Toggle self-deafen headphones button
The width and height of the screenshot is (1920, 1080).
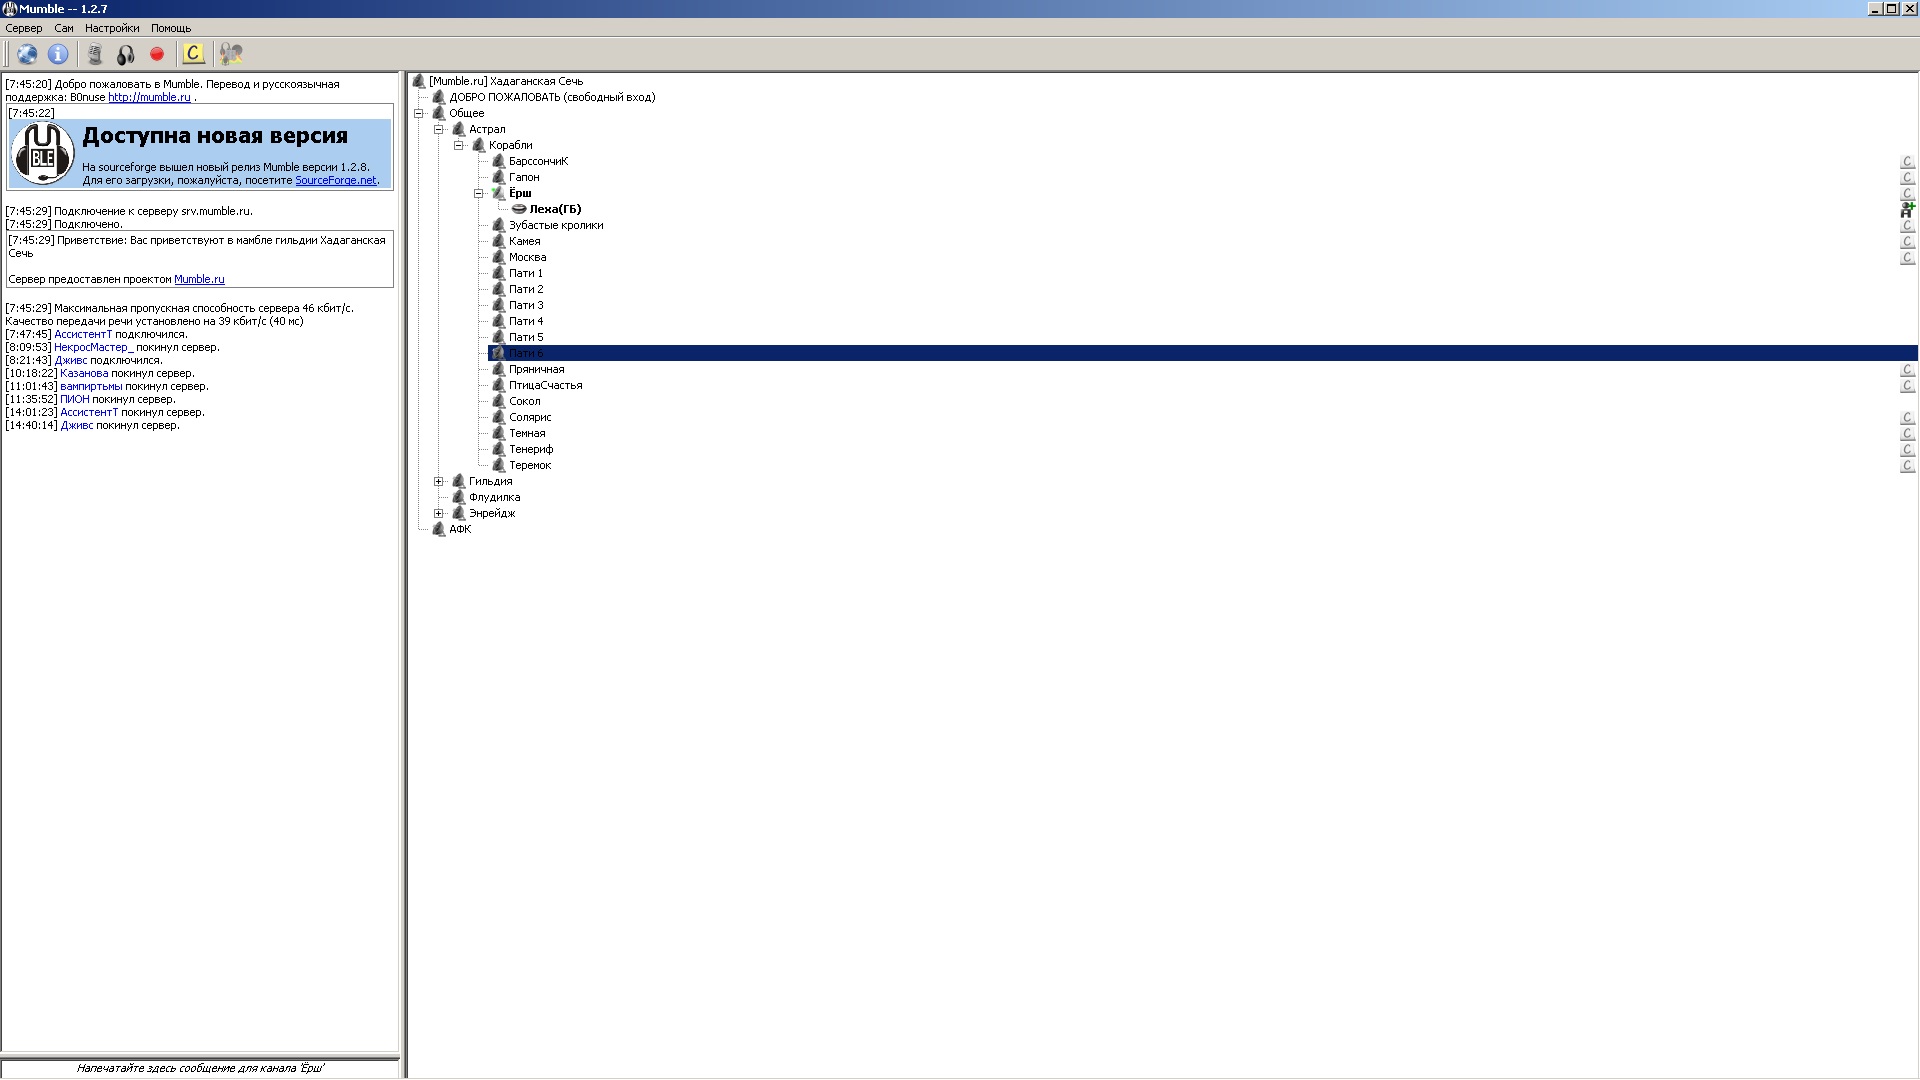click(126, 54)
